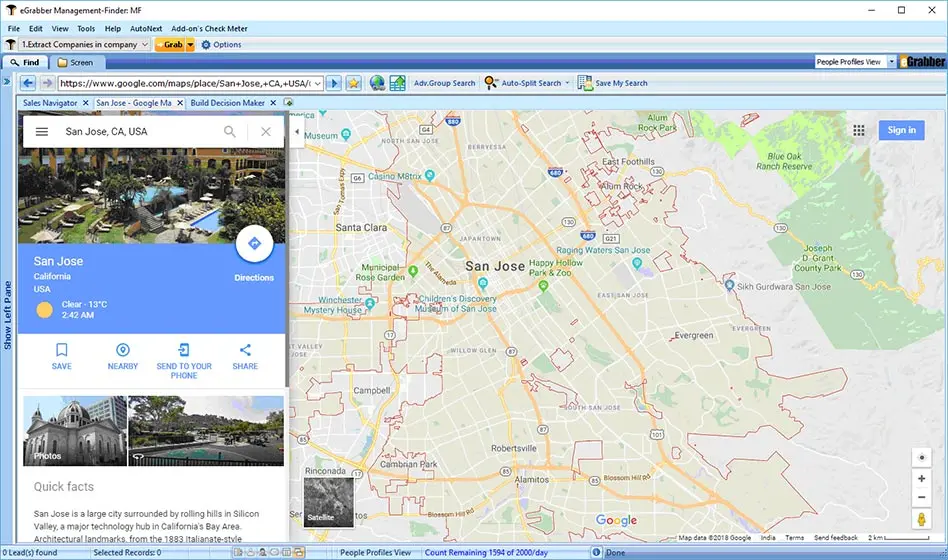Click the Send to your phone icon

[184, 350]
